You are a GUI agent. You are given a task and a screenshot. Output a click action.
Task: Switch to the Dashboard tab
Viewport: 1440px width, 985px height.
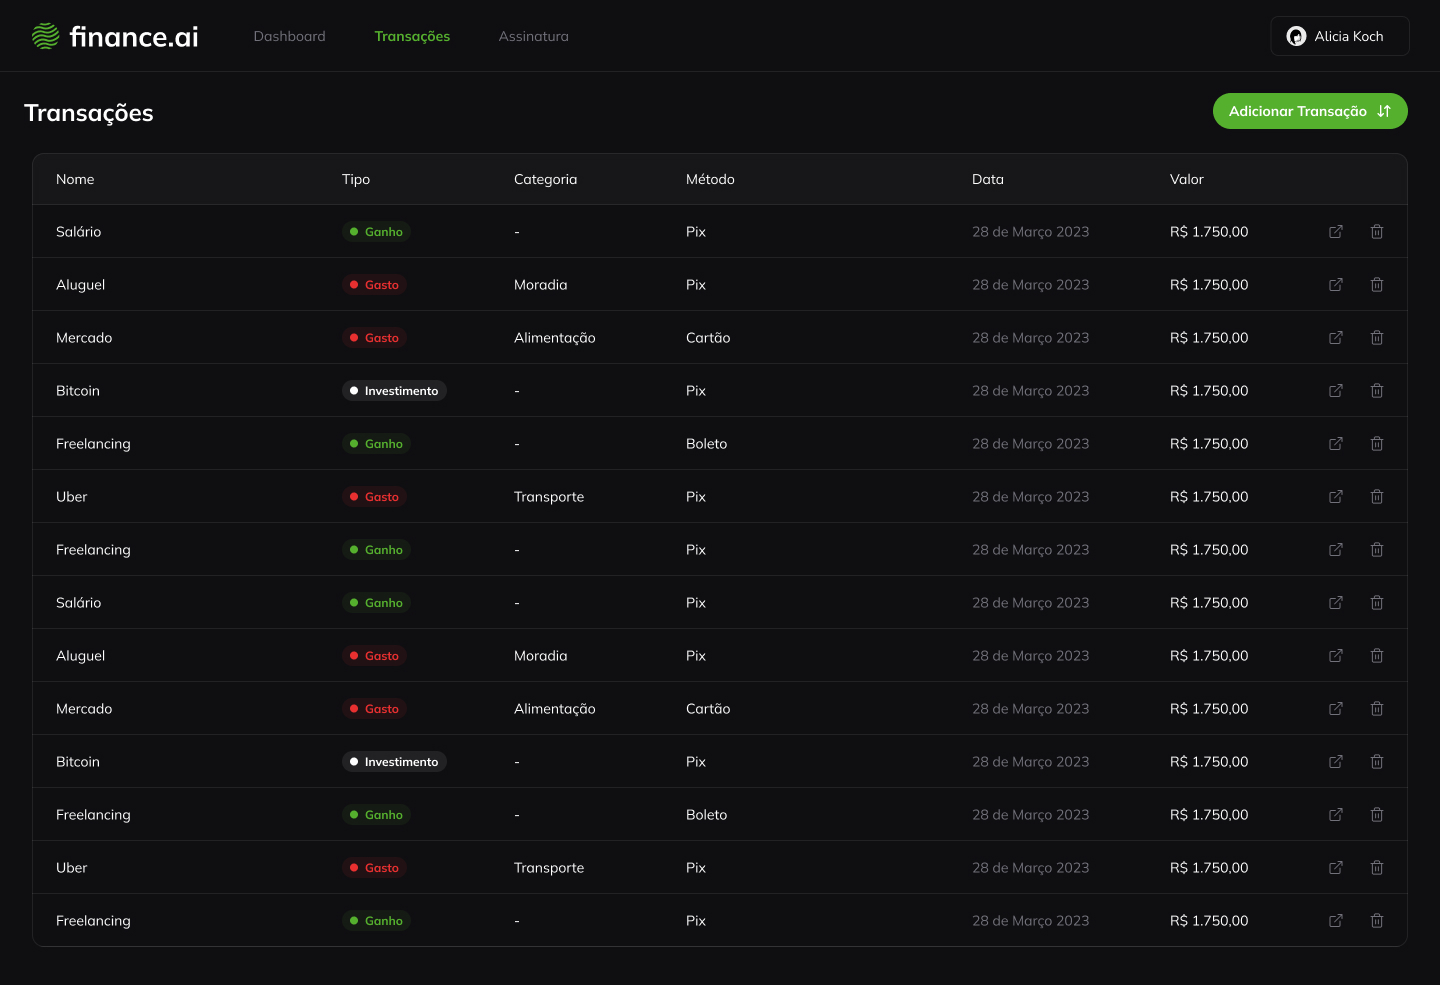pyautogui.click(x=289, y=36)
